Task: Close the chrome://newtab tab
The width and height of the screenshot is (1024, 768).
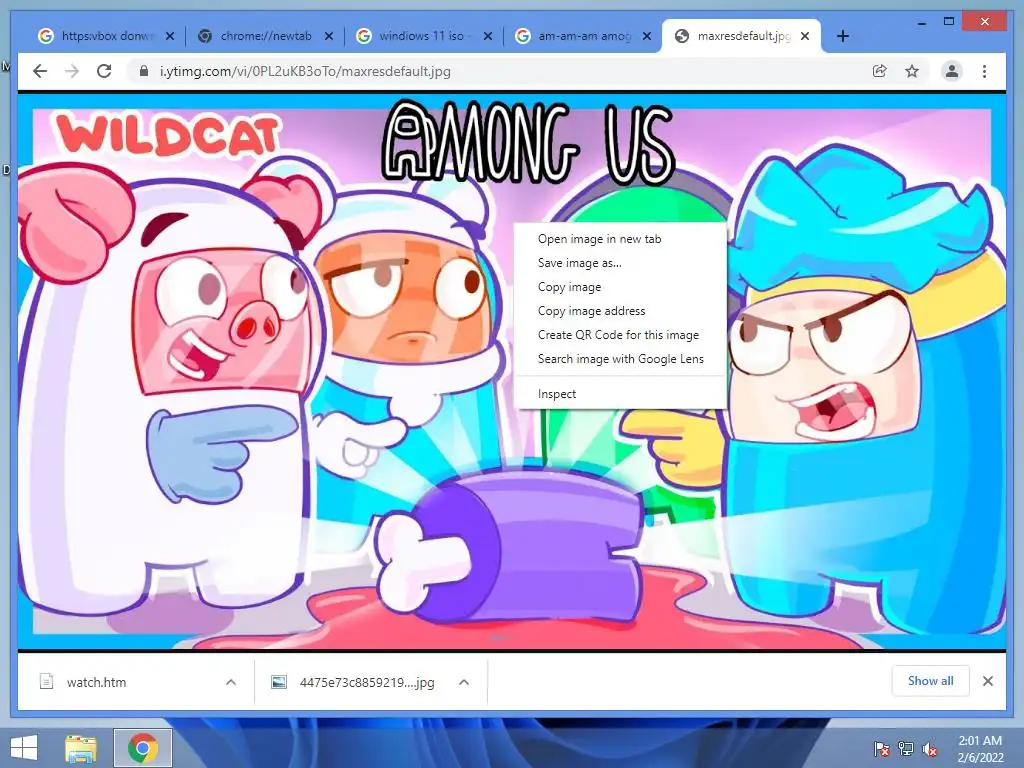Action: pos(329,36)
